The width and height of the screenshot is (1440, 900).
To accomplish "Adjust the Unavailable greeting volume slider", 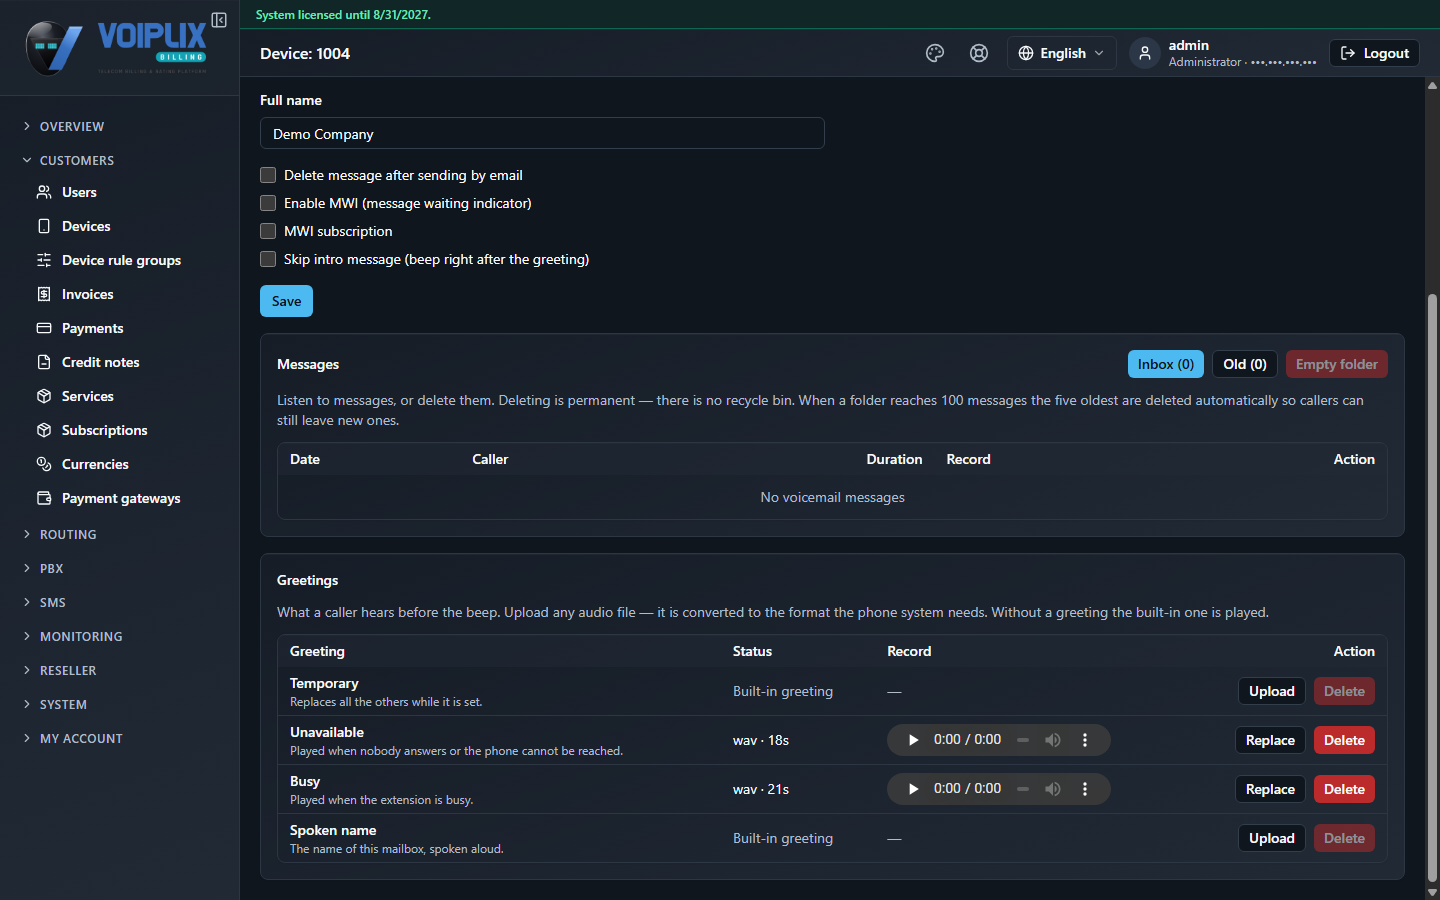I will coord(1023,740).
